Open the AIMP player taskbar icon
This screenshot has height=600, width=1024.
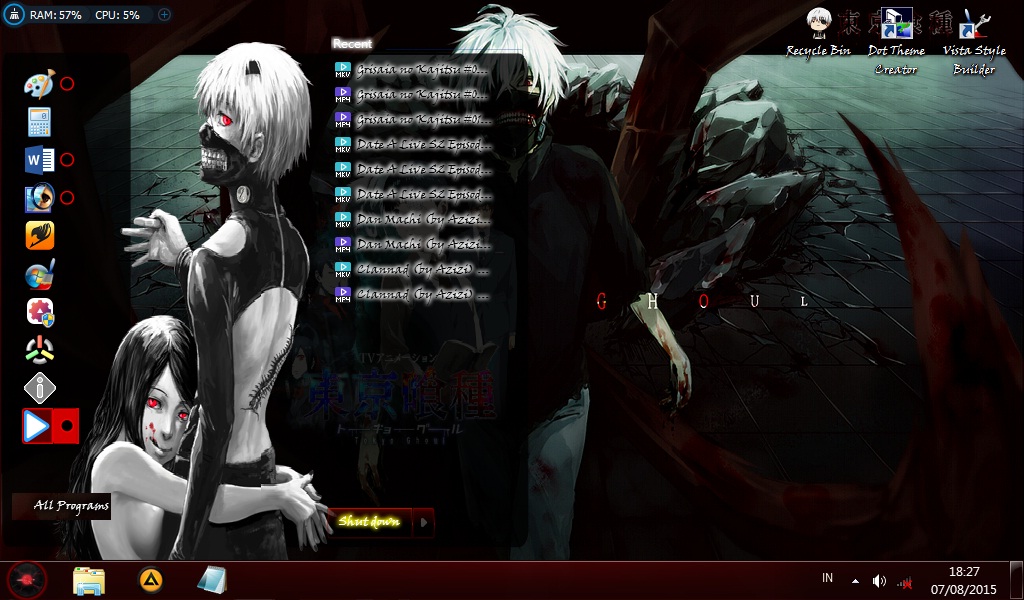pos(151,580)
